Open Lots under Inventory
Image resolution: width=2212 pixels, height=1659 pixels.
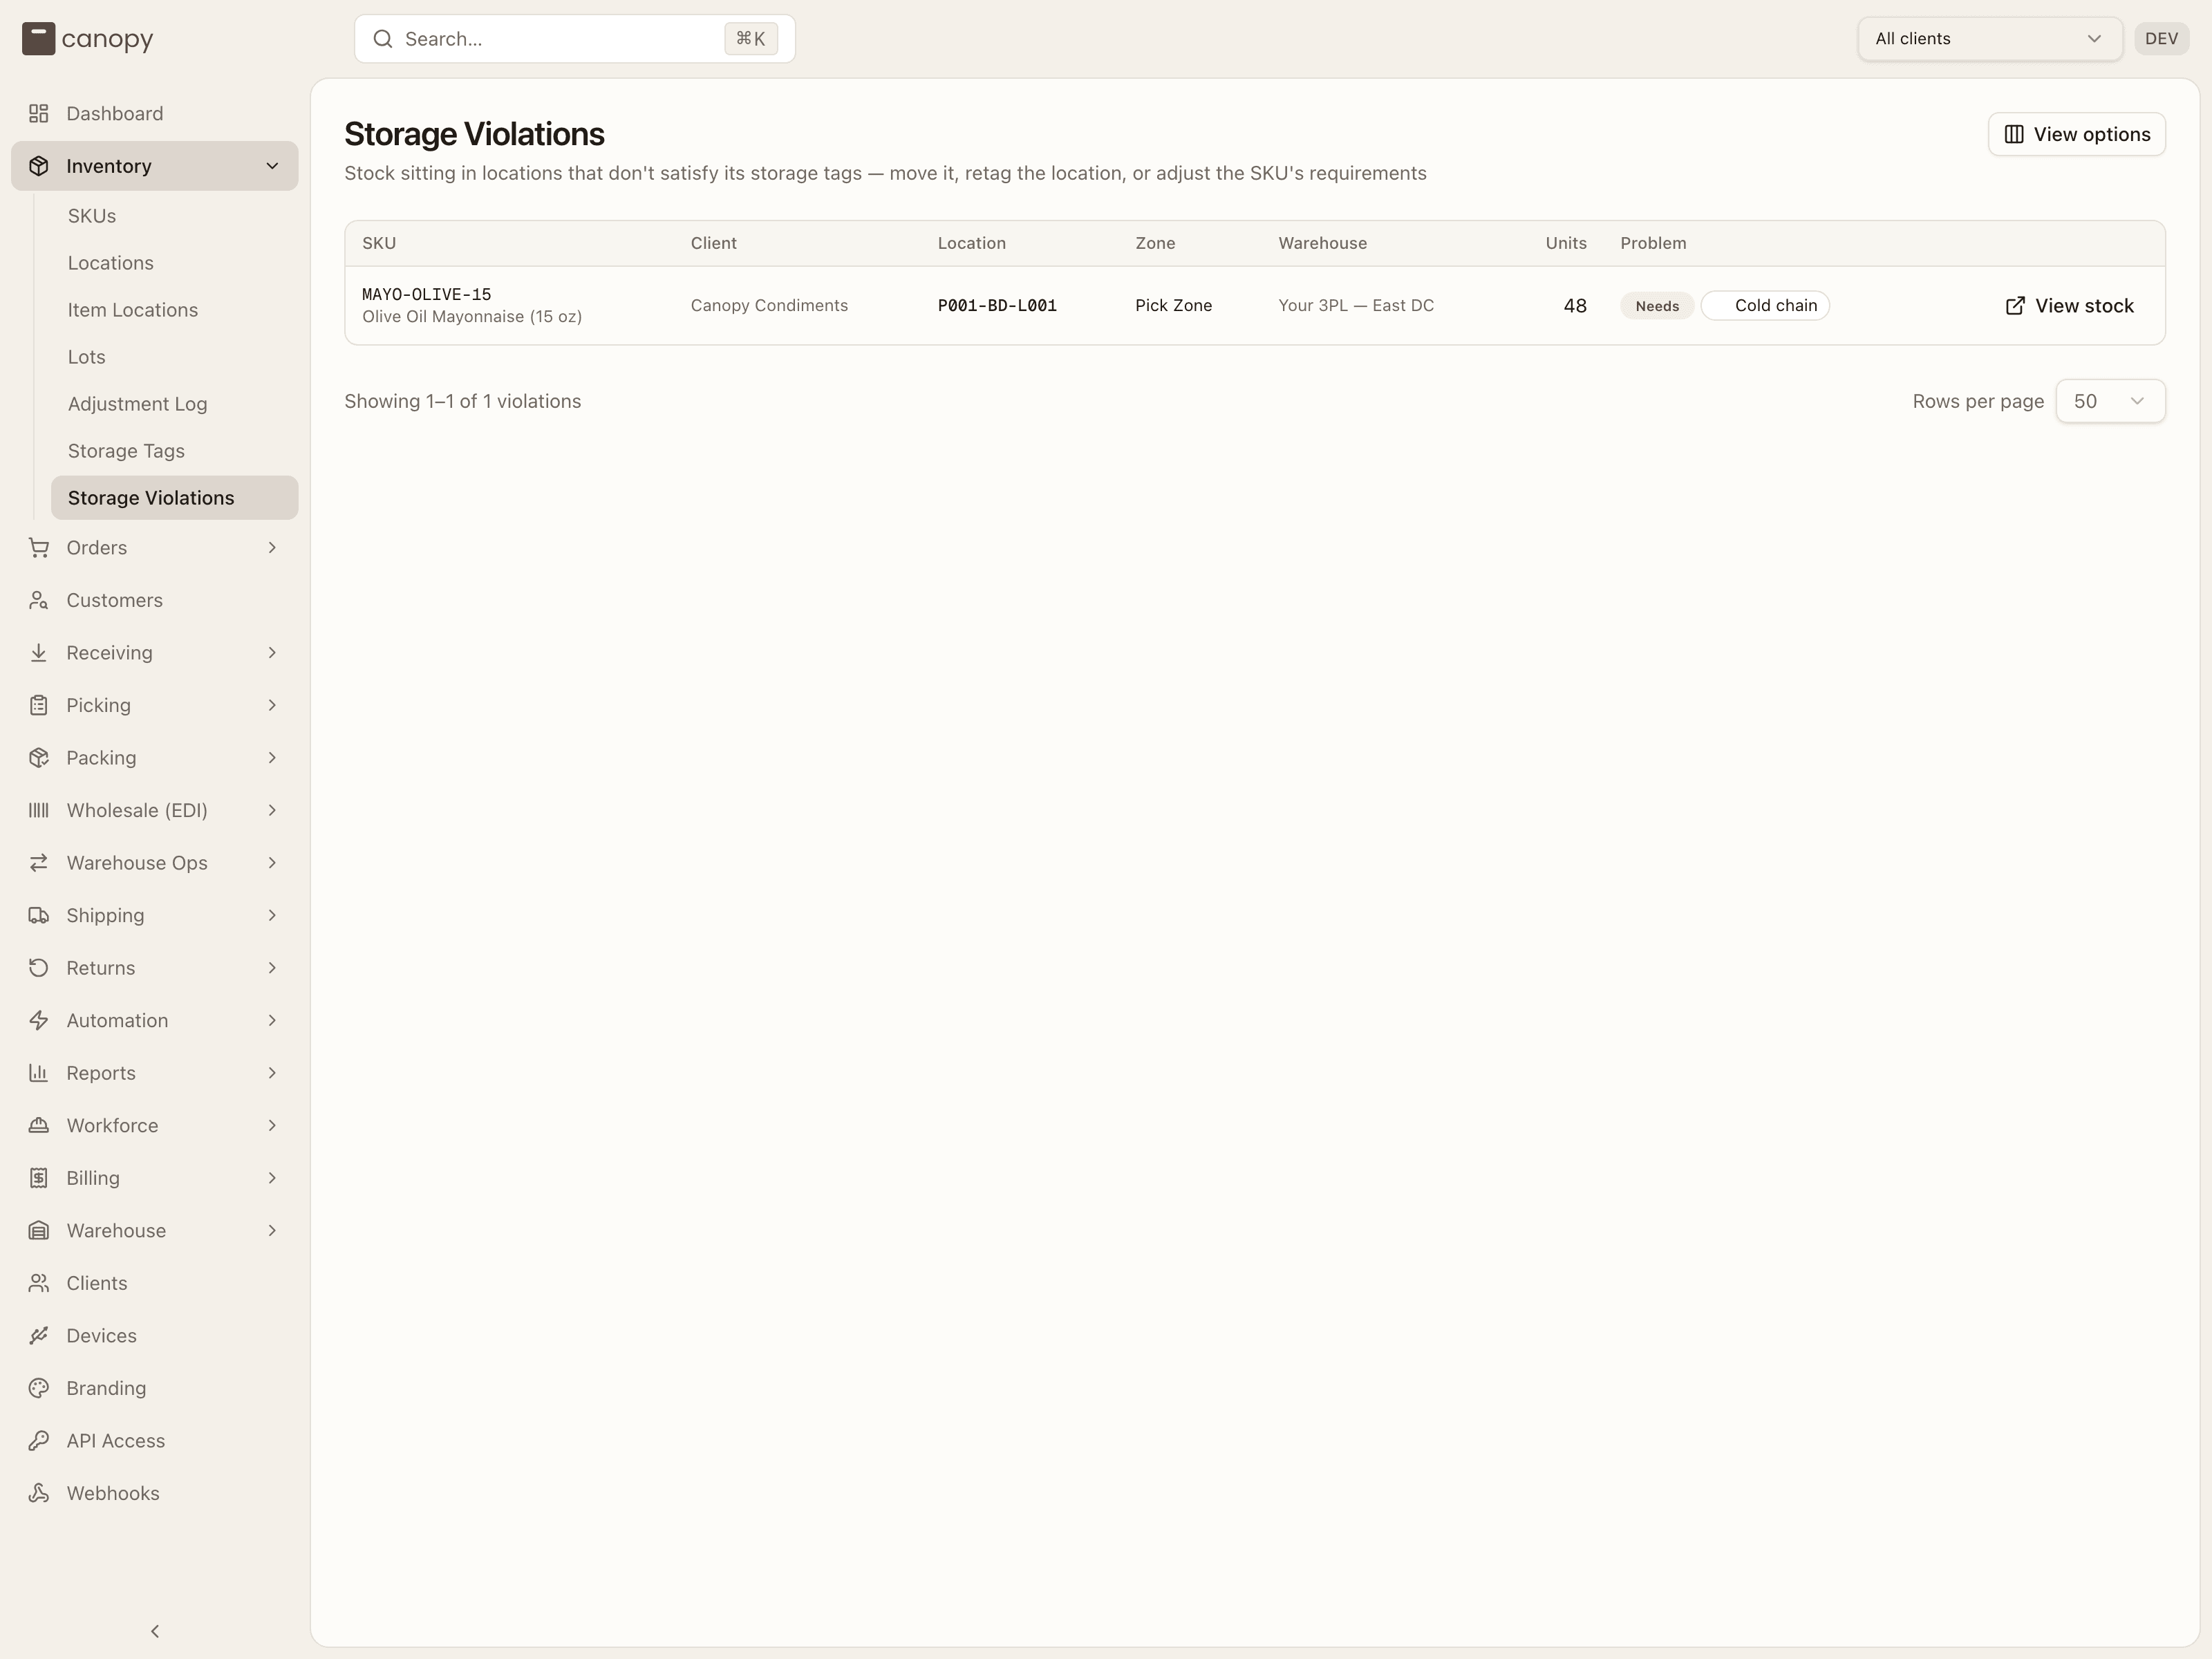click(174, 357)
